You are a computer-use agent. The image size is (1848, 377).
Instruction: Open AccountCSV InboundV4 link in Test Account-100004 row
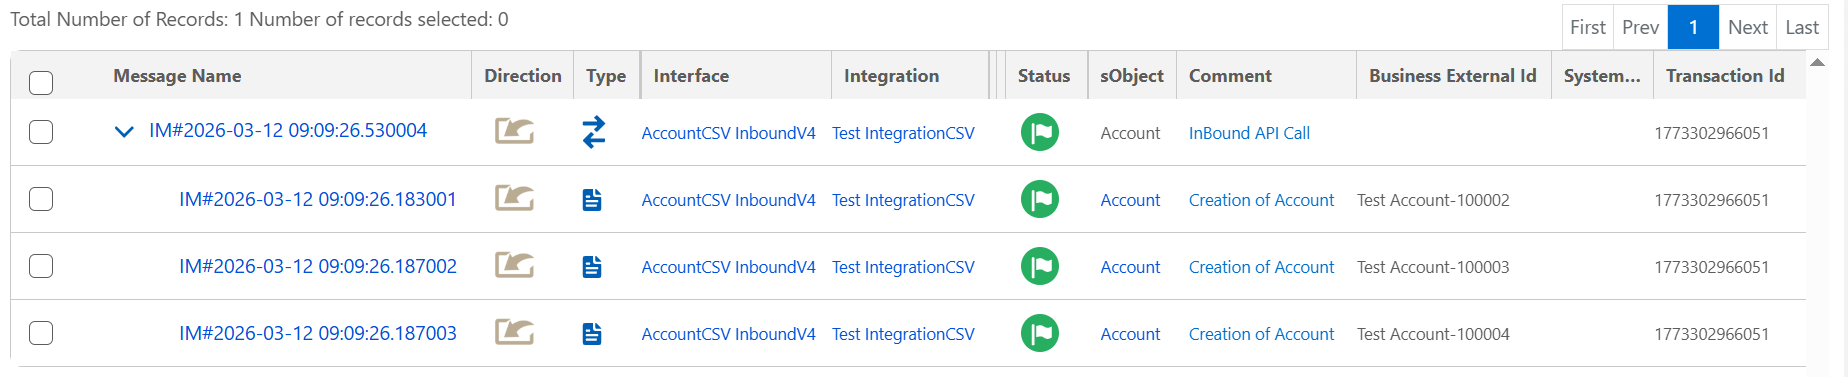(x=728, y=334)
